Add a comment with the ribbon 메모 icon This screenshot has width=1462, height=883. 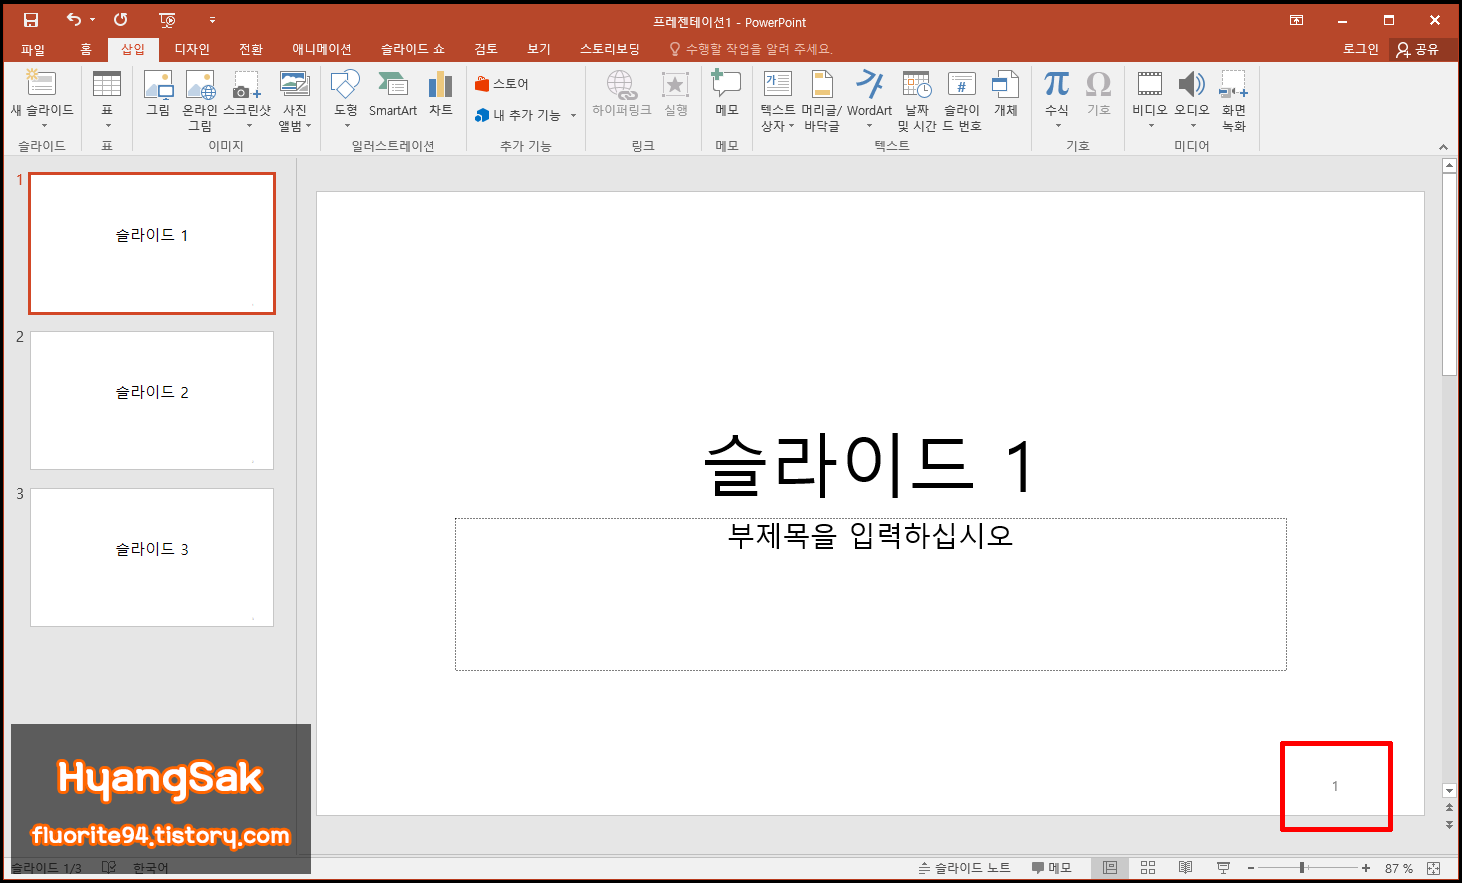tap(727, 95)
